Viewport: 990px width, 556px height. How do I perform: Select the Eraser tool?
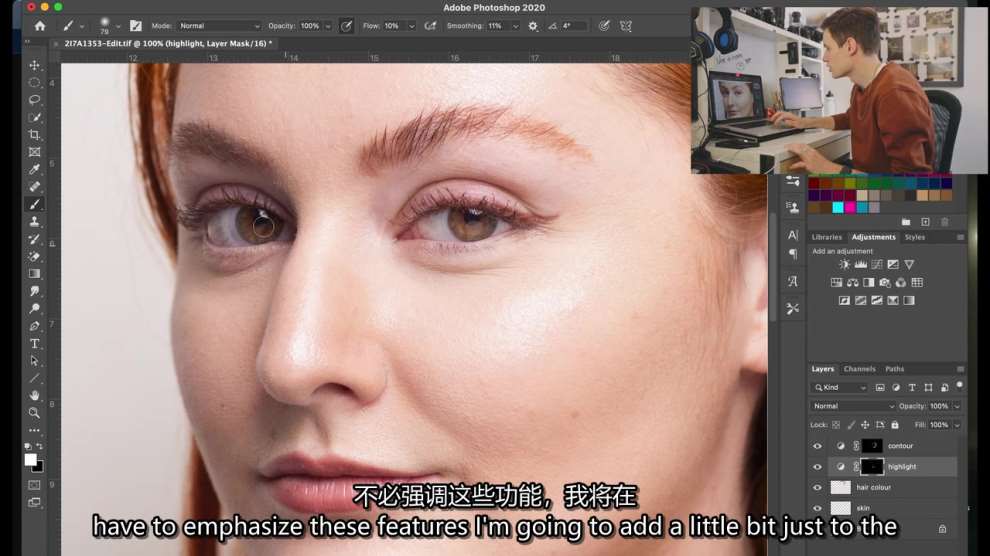34,256
